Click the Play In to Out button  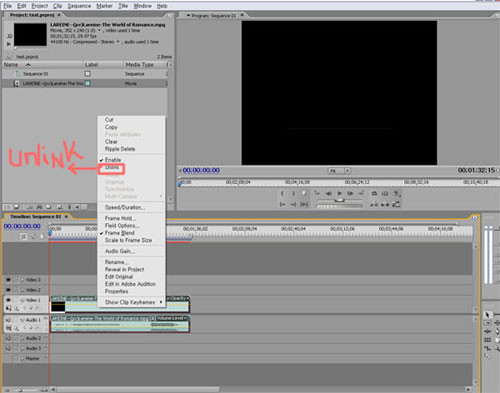(304, 204)
